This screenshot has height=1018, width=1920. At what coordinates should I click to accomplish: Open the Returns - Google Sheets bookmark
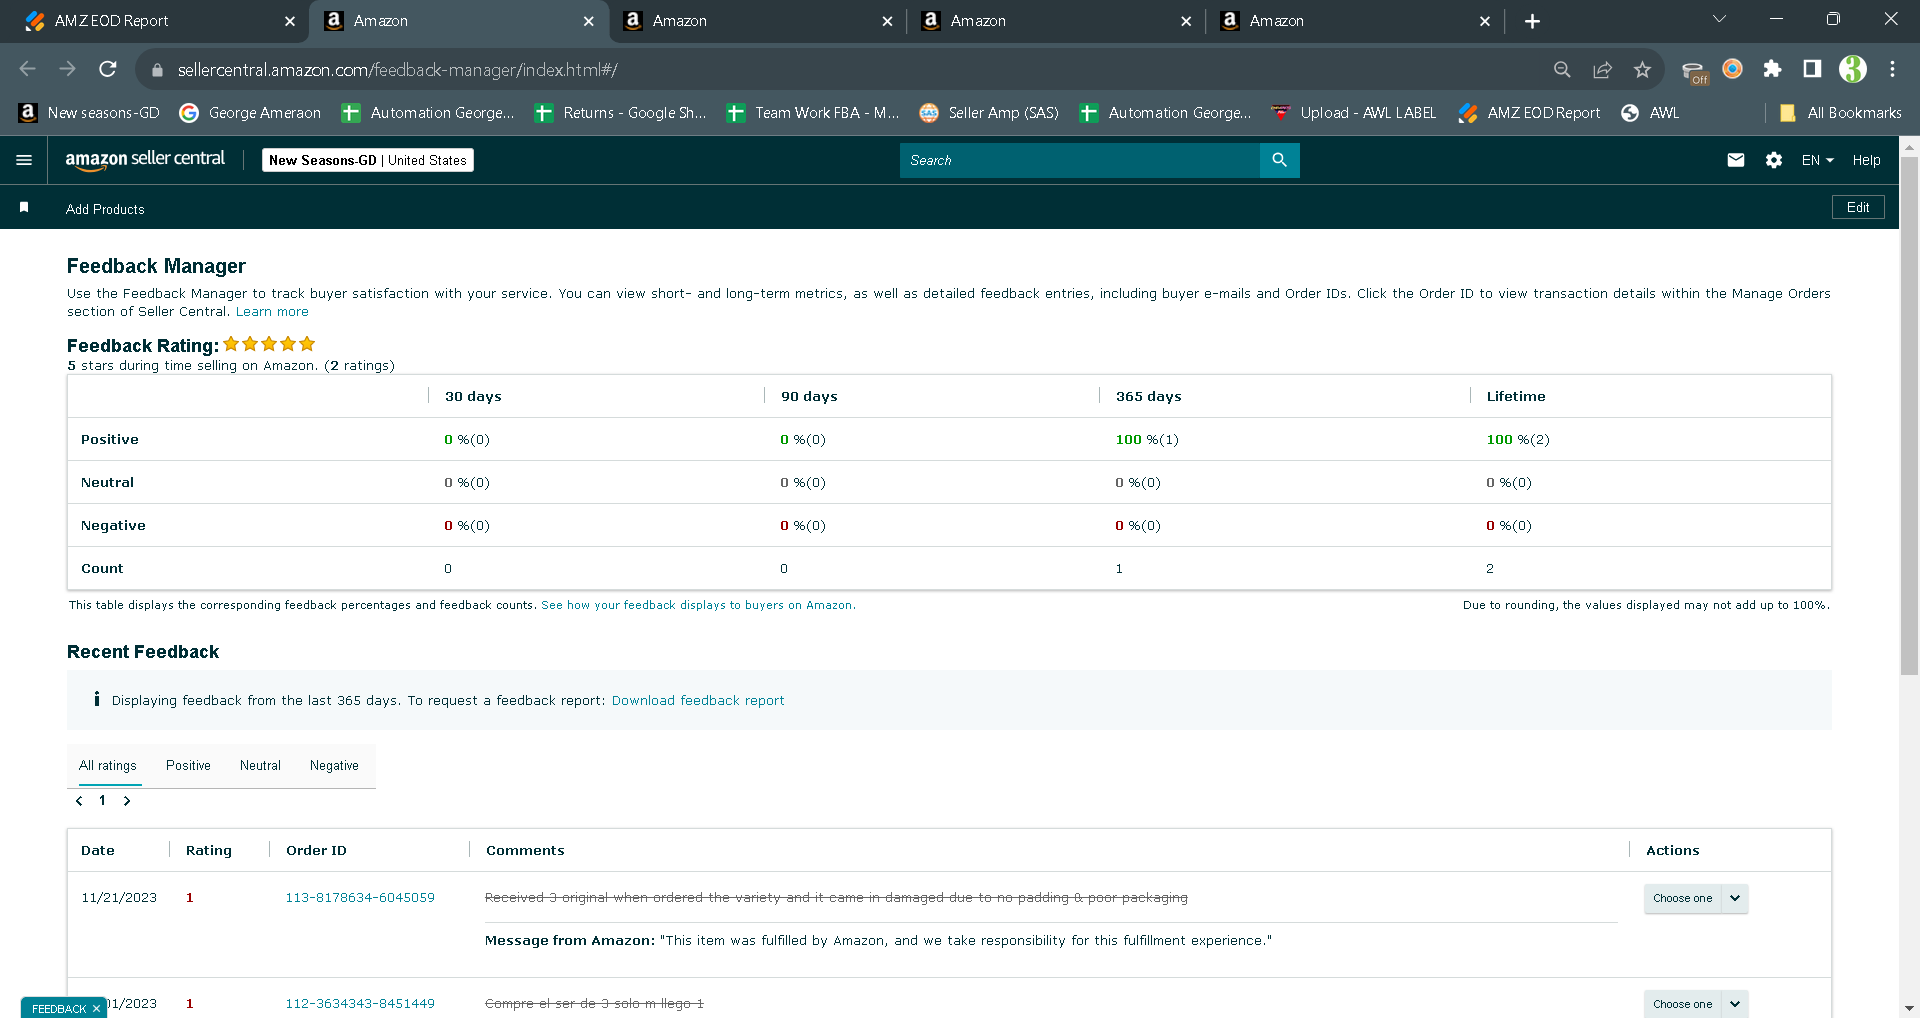[x=620, y=113]
